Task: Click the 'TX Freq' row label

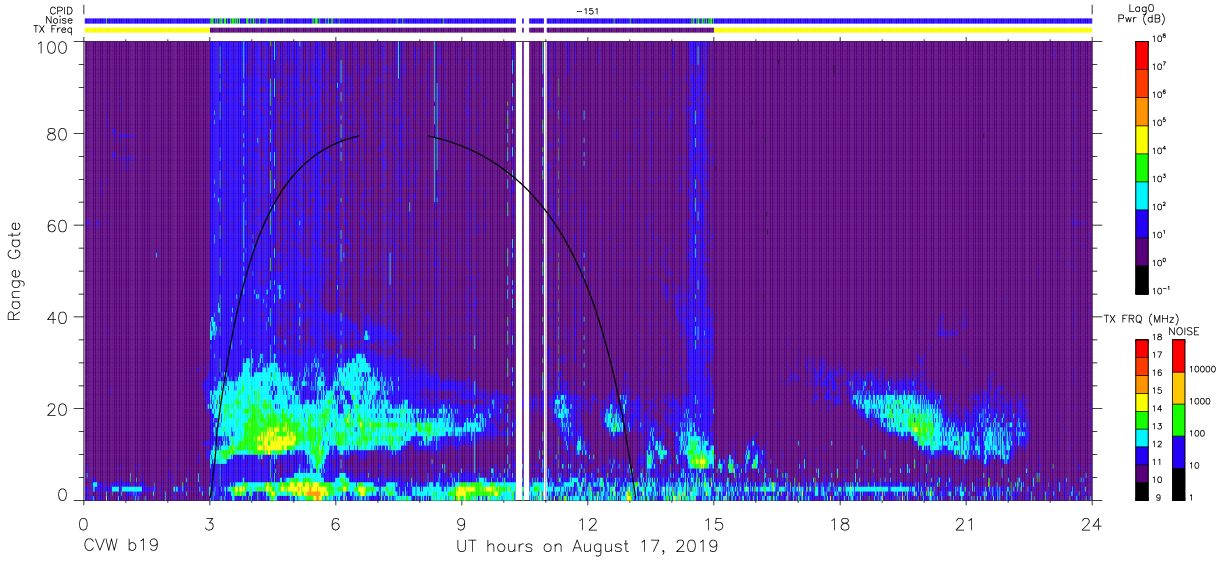Action: coord(51,30)
